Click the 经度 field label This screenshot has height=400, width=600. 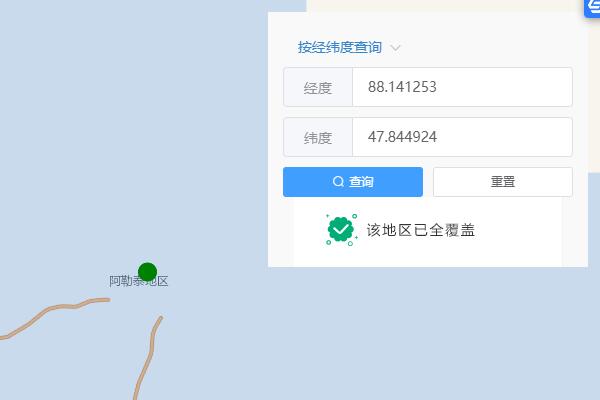[x=318, y=88]
